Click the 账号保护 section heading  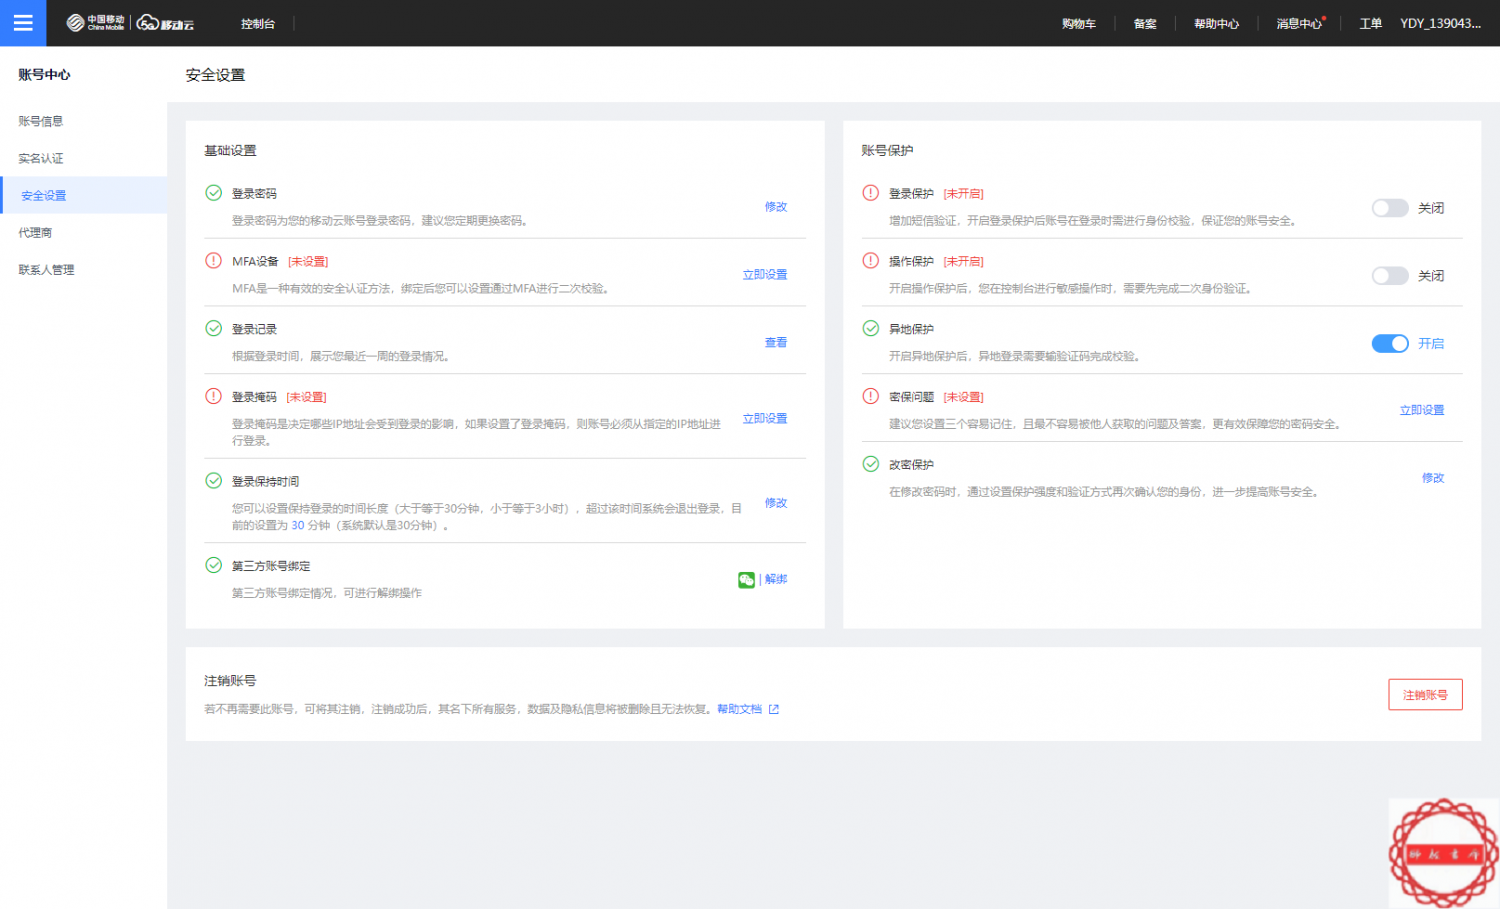click(887, 151)
